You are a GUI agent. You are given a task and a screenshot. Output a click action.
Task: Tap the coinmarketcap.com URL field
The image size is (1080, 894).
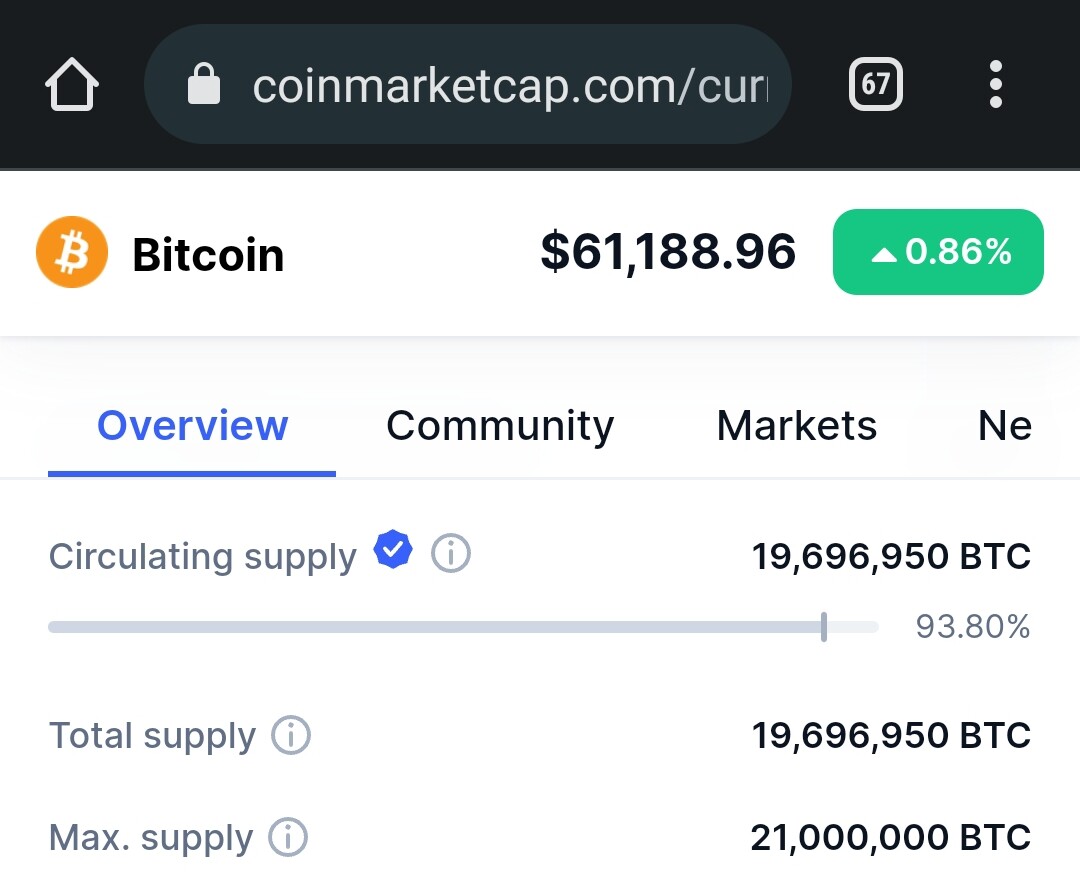[468, 84]
